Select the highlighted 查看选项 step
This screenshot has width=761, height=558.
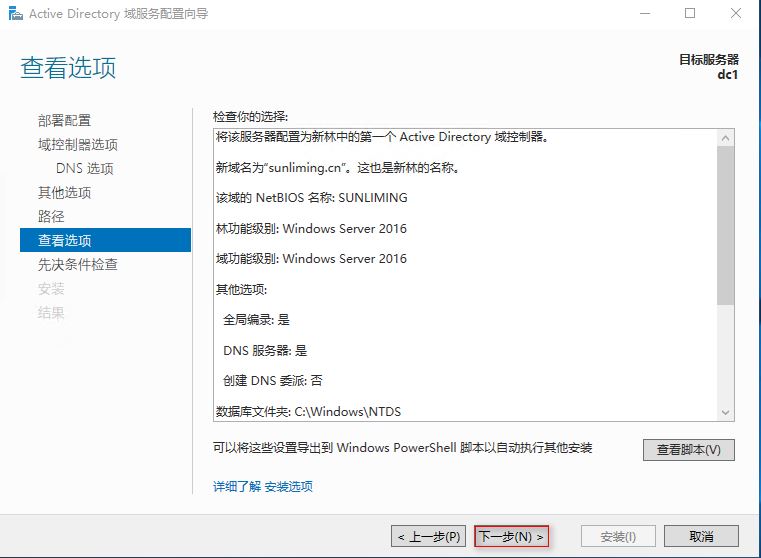coord(105,240)
